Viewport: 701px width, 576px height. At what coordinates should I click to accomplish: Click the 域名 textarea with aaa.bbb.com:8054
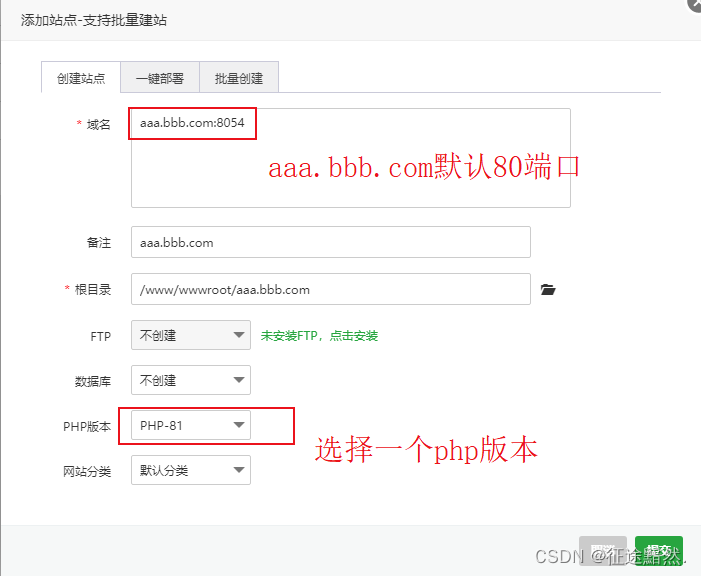pyautogui.click(x=350, y=158)
